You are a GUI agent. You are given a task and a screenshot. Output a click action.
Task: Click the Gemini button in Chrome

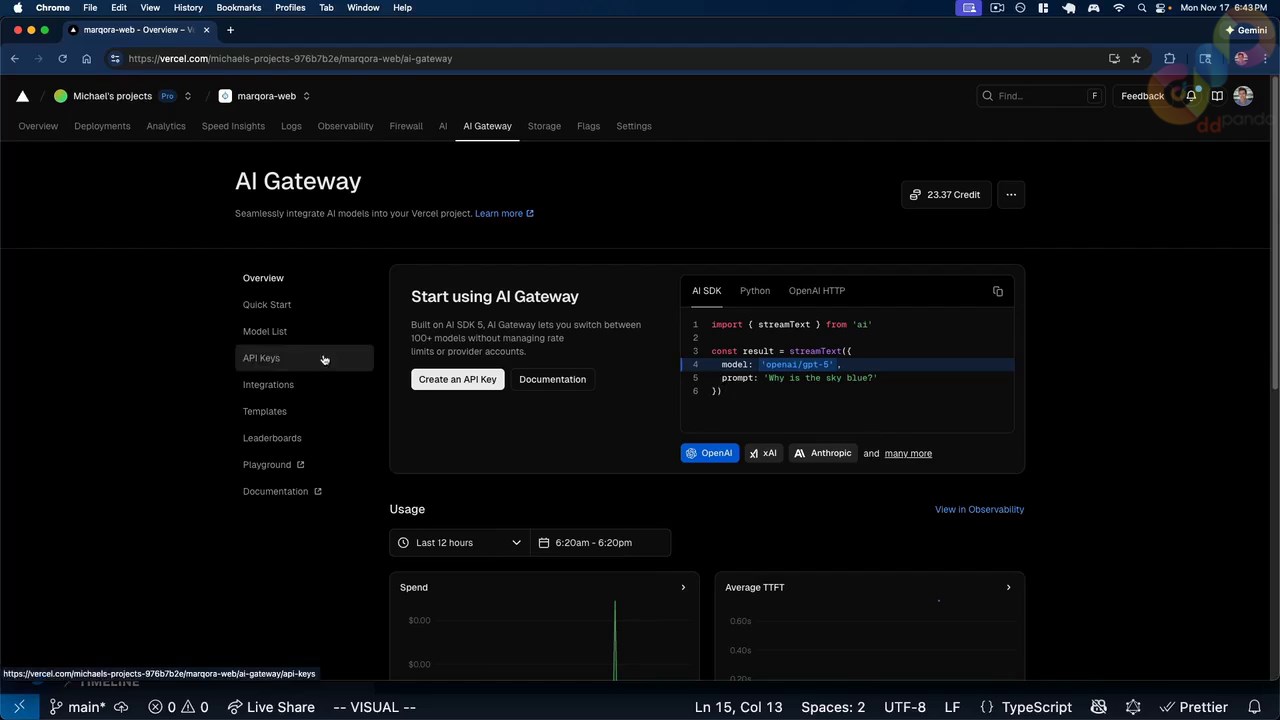[1245, 30]
